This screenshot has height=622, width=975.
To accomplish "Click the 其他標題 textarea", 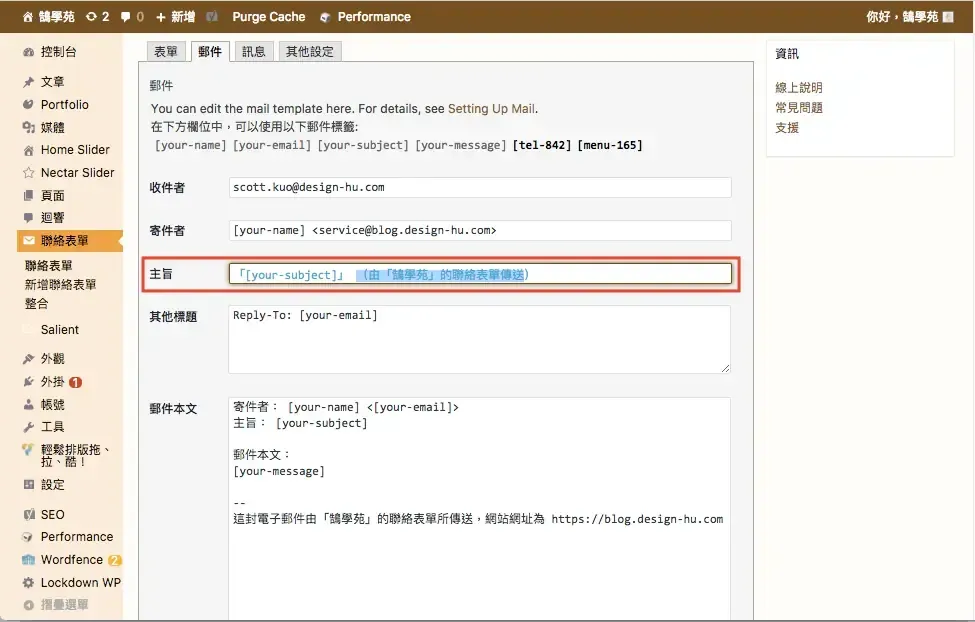I will pyautogui.click(x=479, y=340).
